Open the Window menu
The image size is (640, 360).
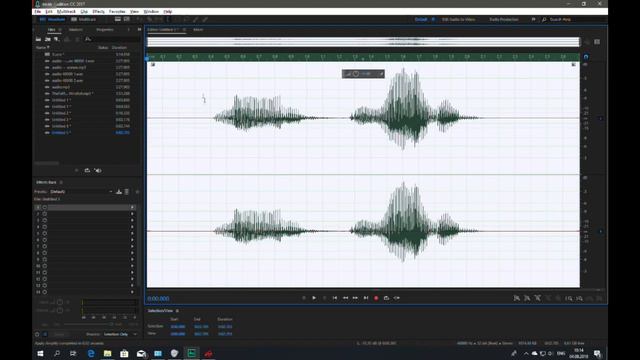click(x=151, y=11)
